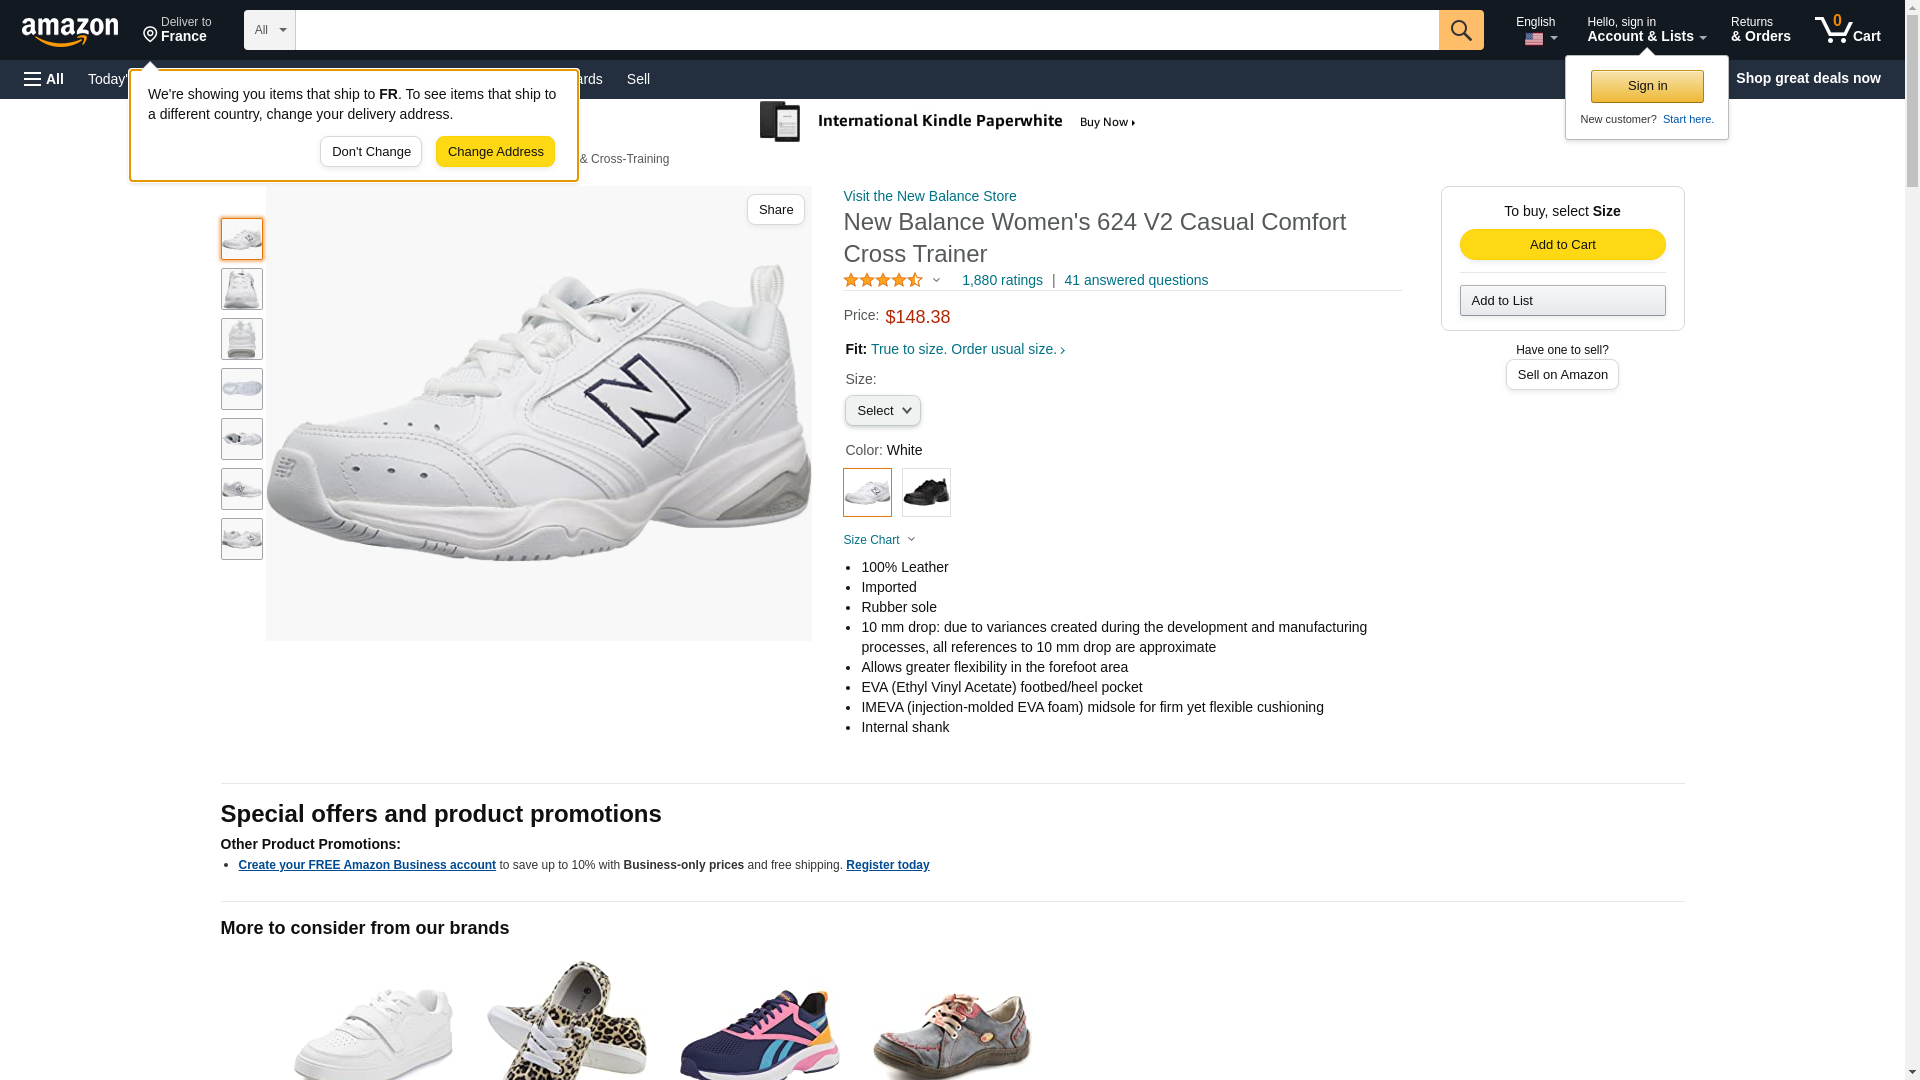Expand the Size Chart

click(878, 540)
